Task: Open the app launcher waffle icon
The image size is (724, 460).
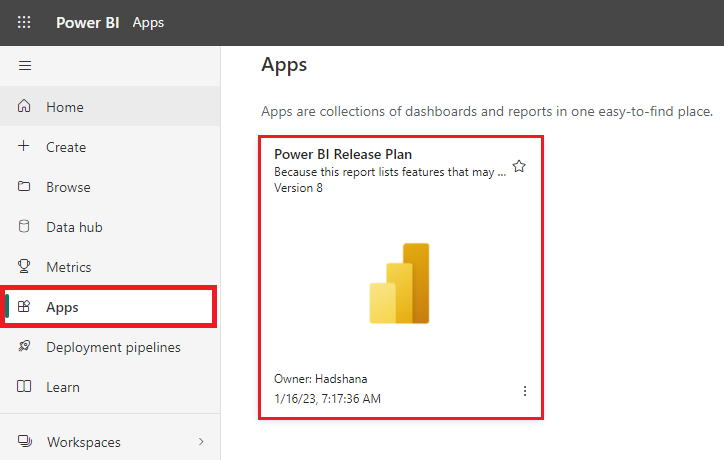Action: tap(24, 22)
